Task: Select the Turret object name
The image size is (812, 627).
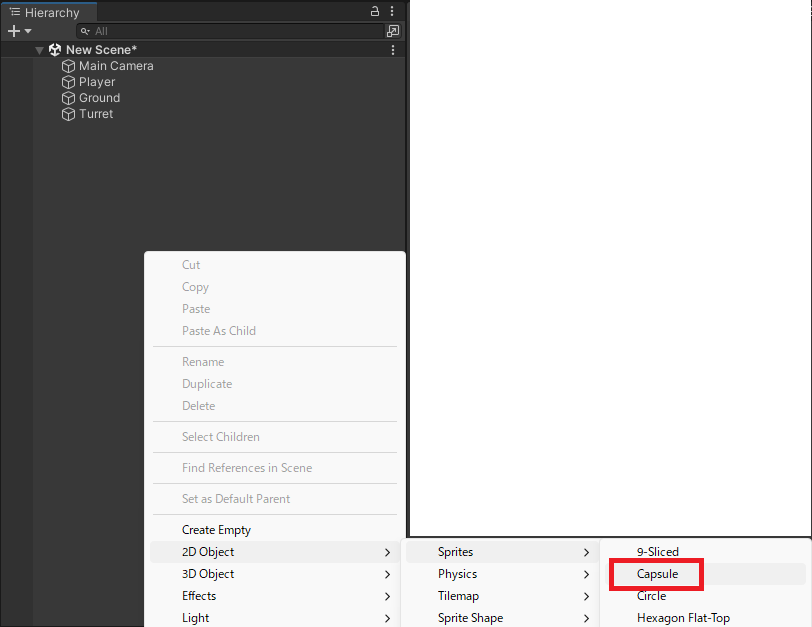Action: coord(96,114)
